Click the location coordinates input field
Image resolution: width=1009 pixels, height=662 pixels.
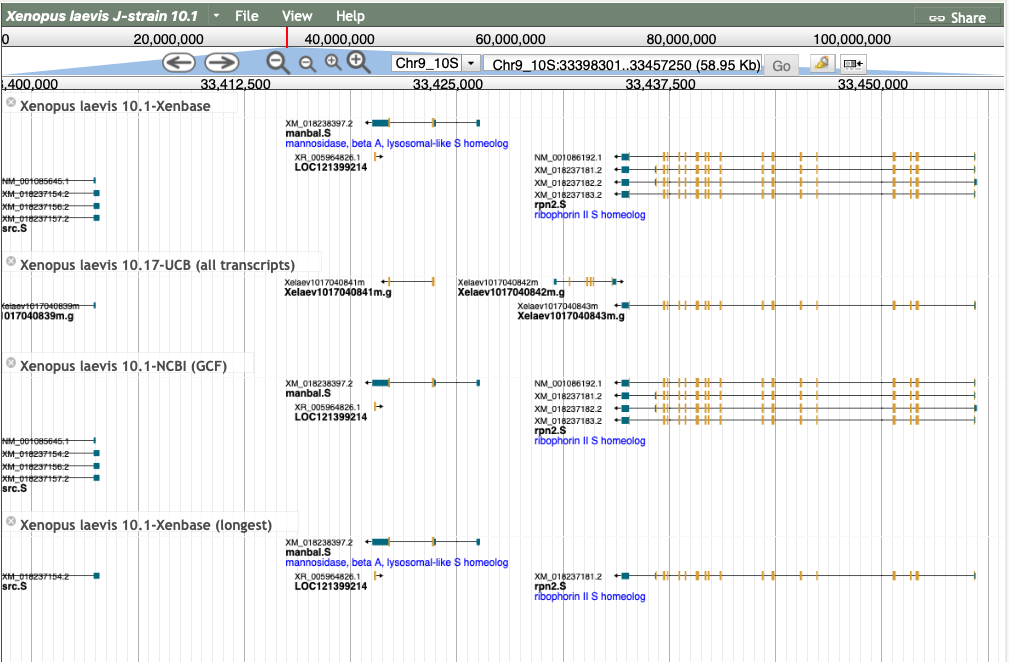pos(622,64)
